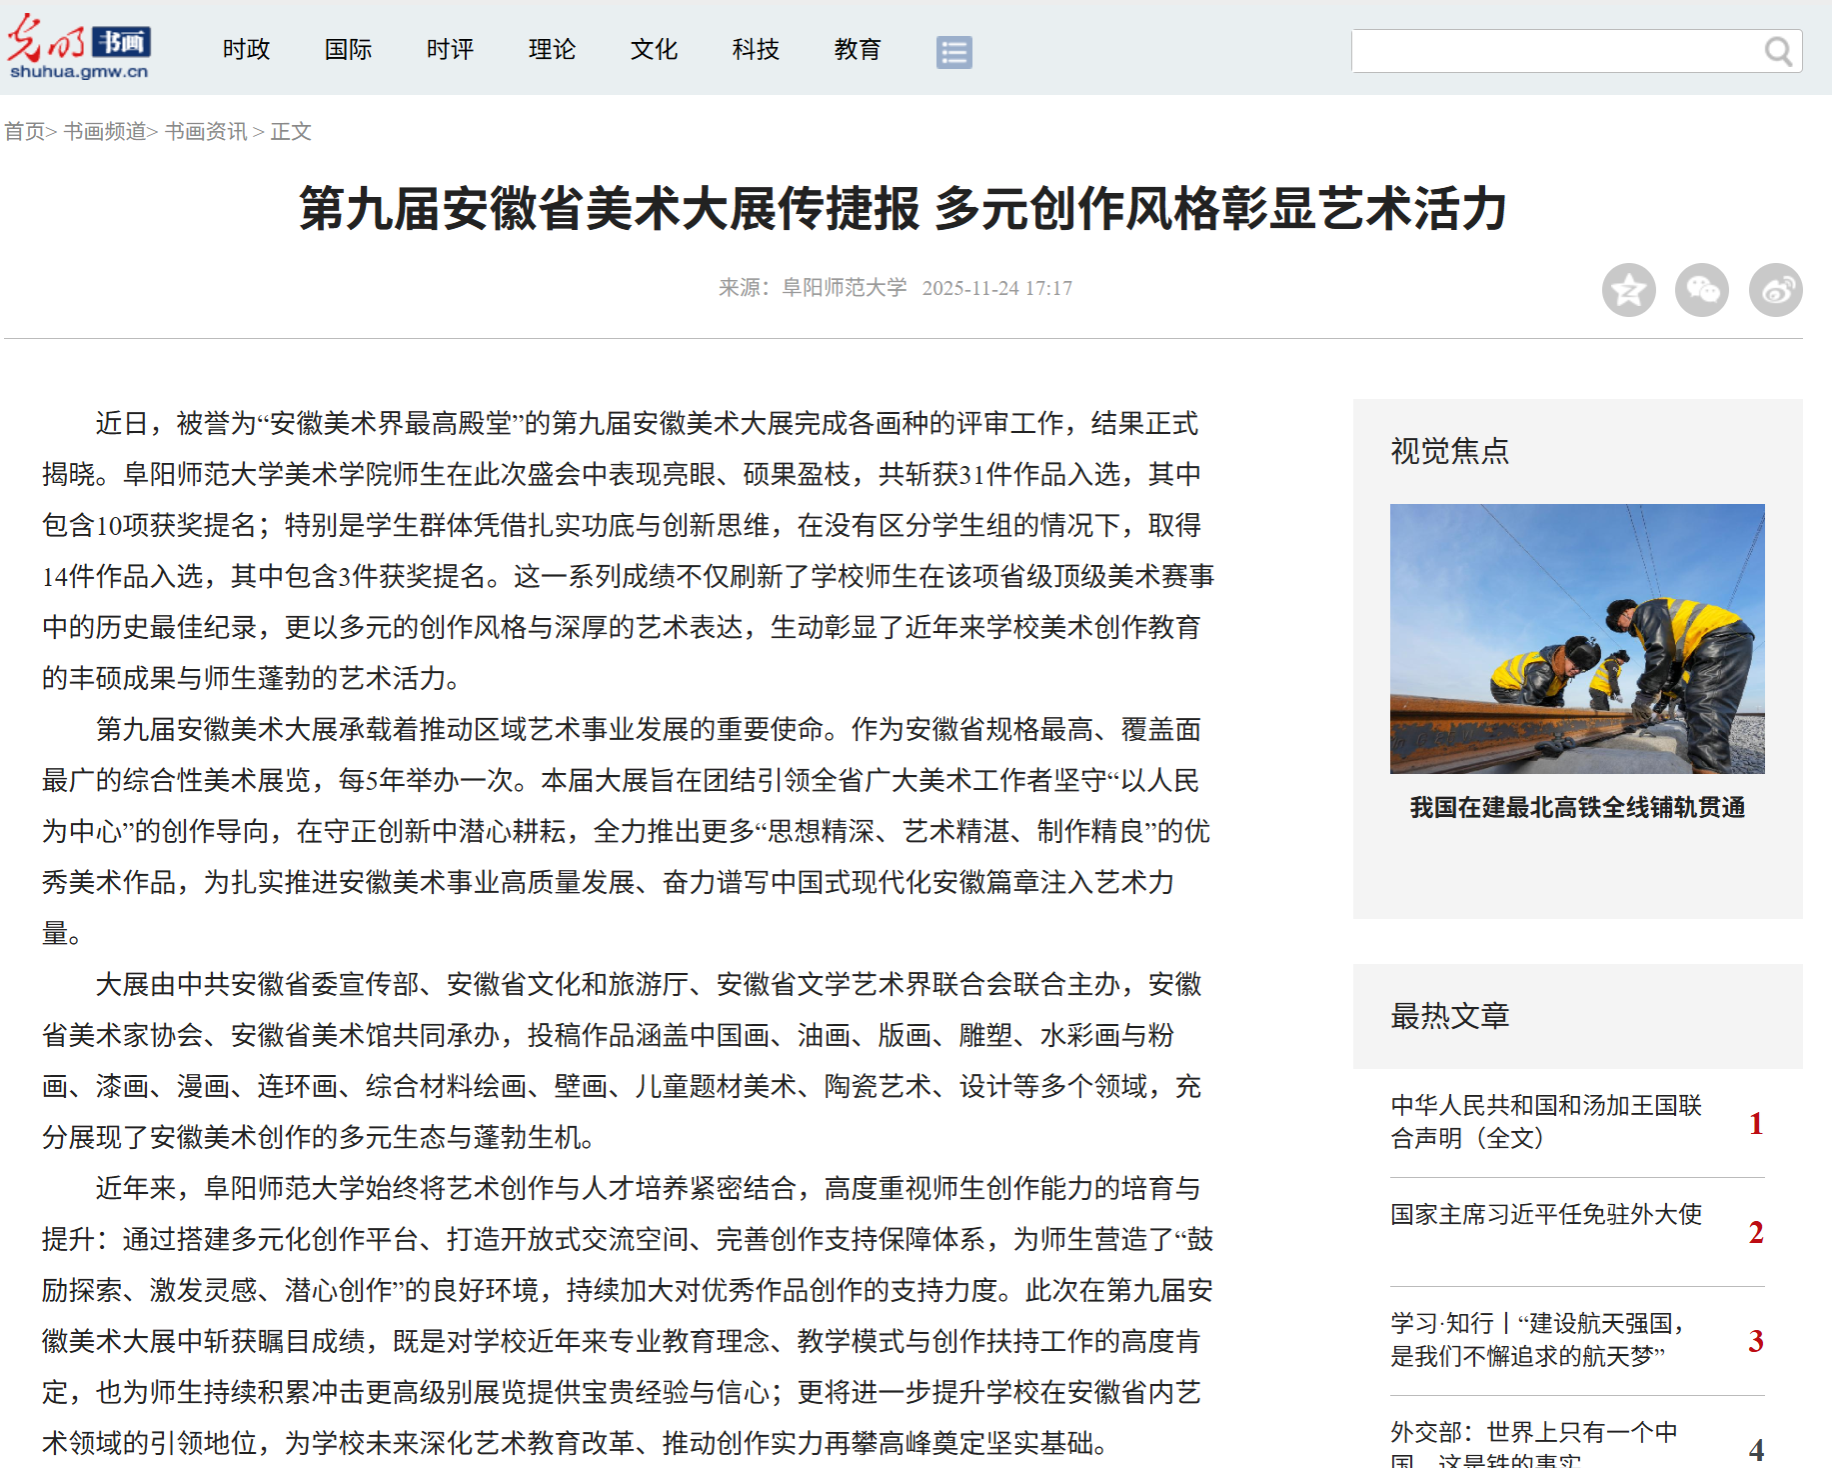Share article via Weibo icon
Viewport: 1832px width, 1468px height.
1775,290
